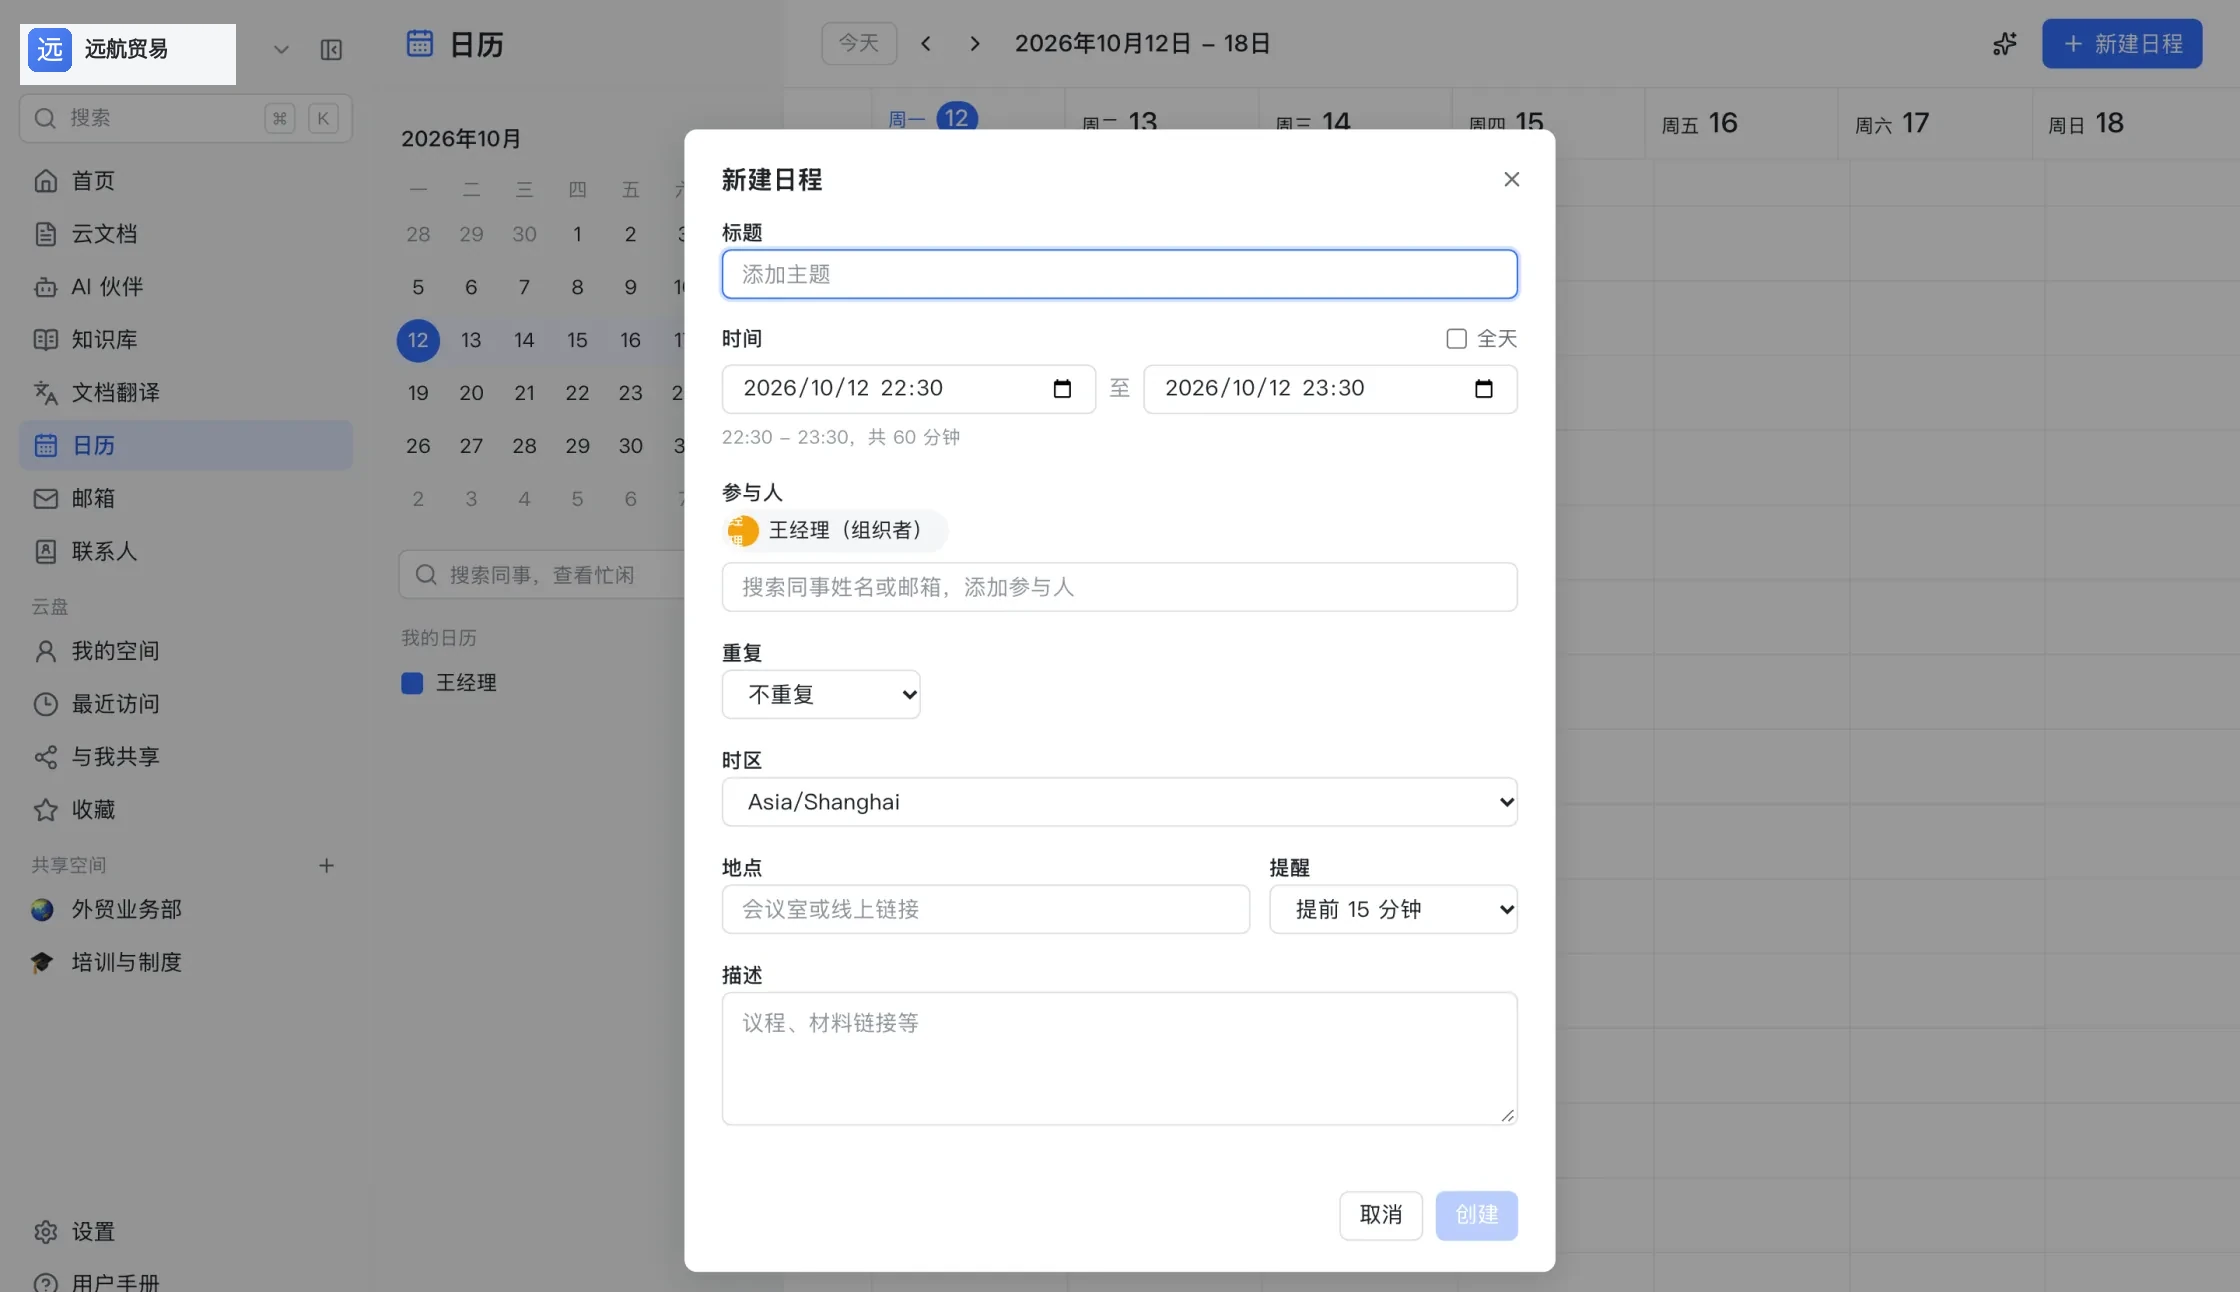The image size is (2240, 1292).
Task: Click the 最近访问 clock icon
Action: coord(46,705)
